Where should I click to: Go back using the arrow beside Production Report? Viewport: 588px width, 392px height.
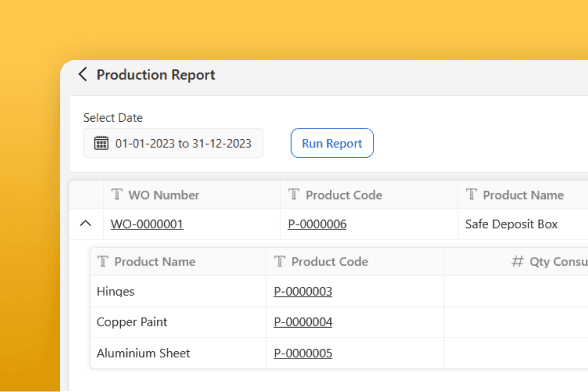pyautogui.click(x=83, y=74)
